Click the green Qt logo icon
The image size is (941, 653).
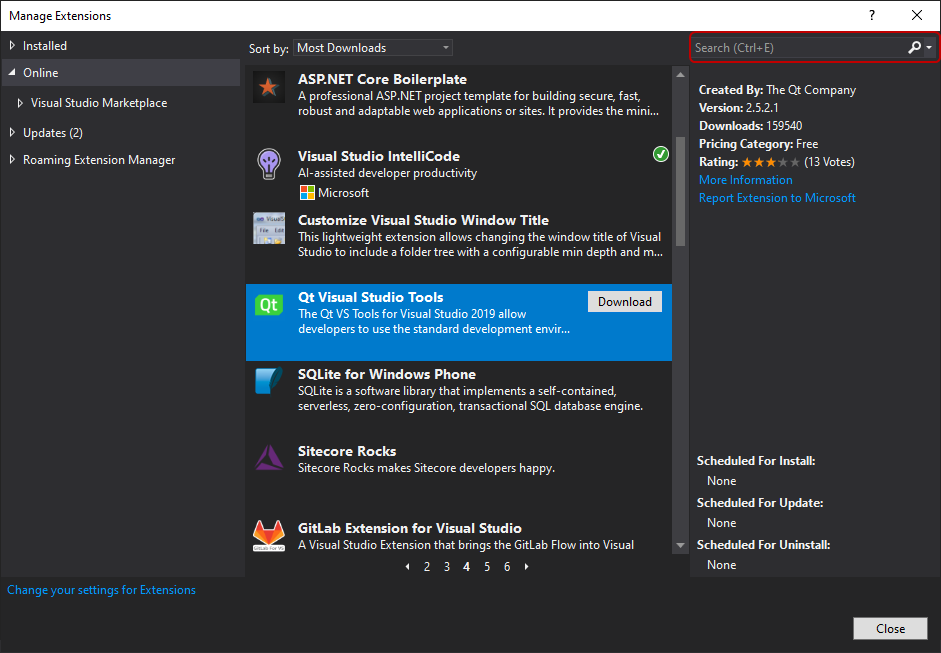[x=268, y=306]
